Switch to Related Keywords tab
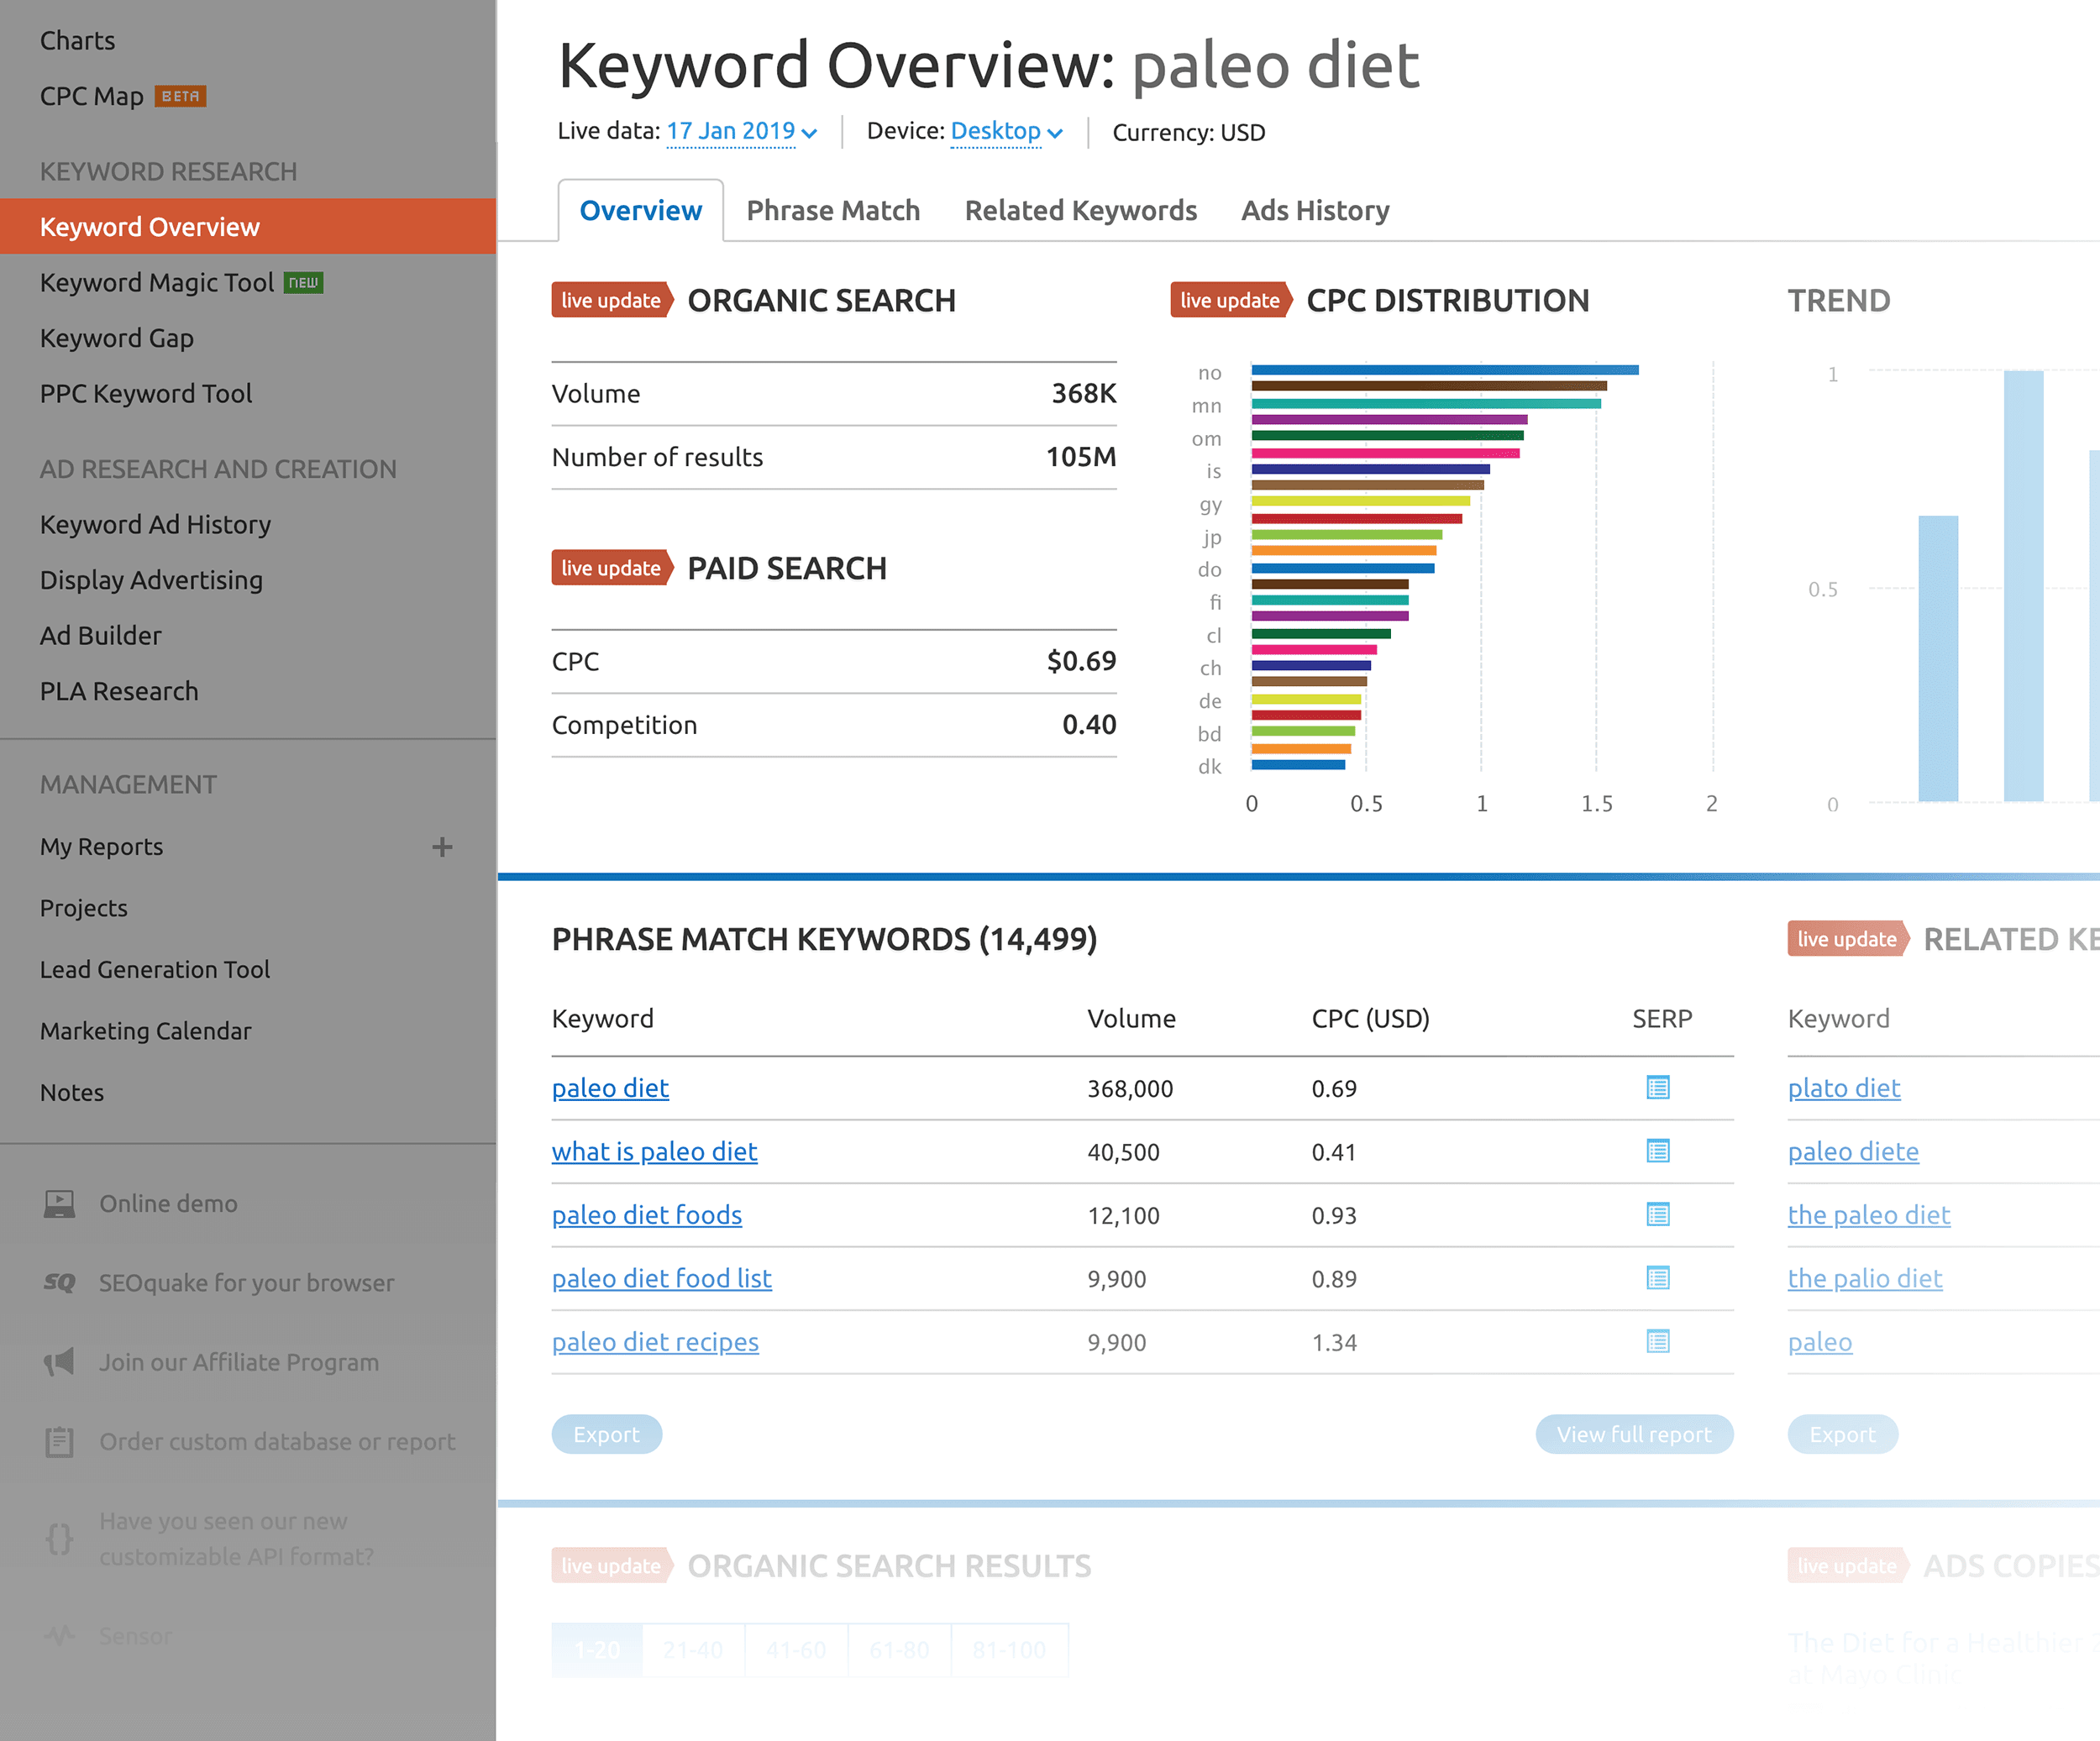2100x1741 pixels. (x=1079, y=209)
